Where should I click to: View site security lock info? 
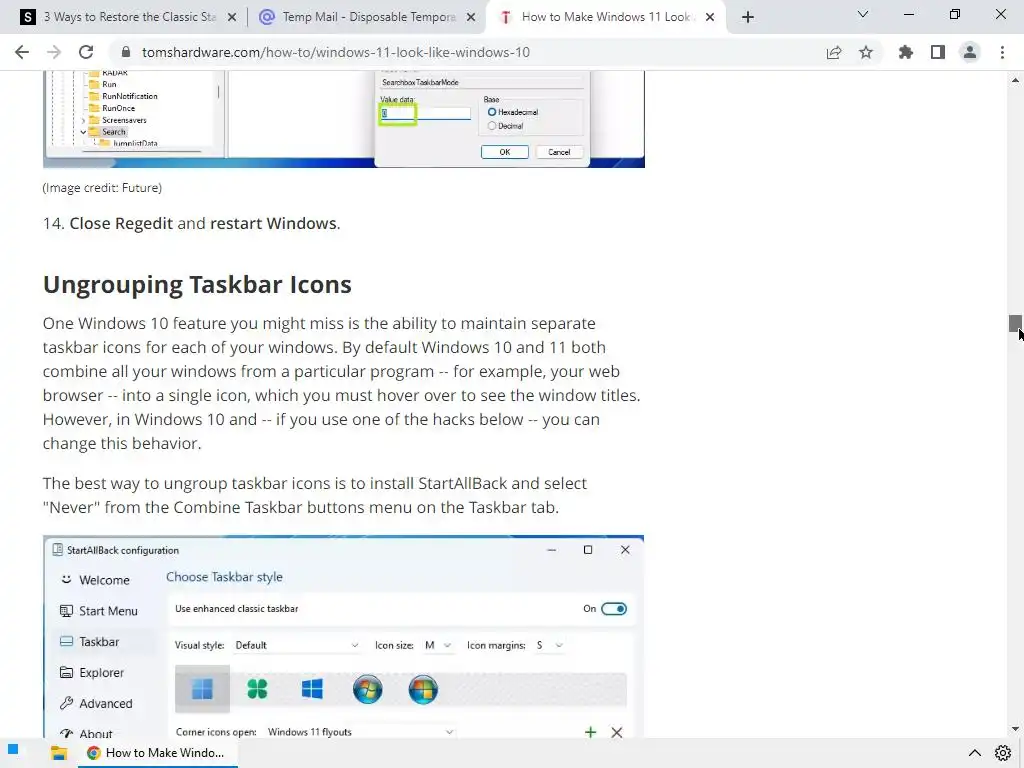tap(126, 52)
